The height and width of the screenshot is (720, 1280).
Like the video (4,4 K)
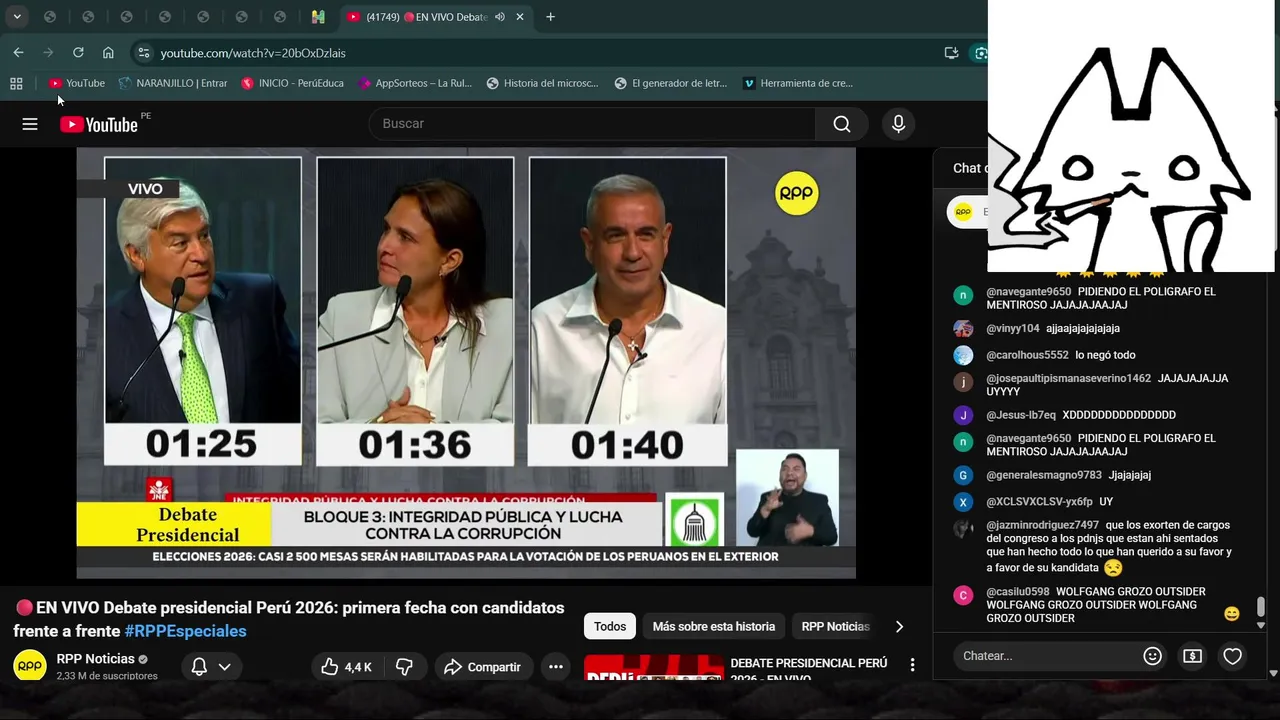coord(346,667)
